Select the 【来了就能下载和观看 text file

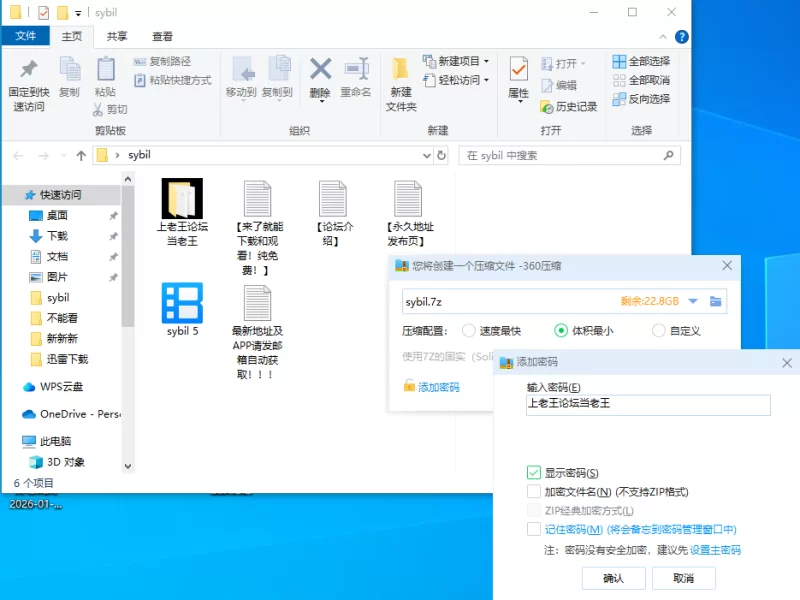click(x=258, y=228)
